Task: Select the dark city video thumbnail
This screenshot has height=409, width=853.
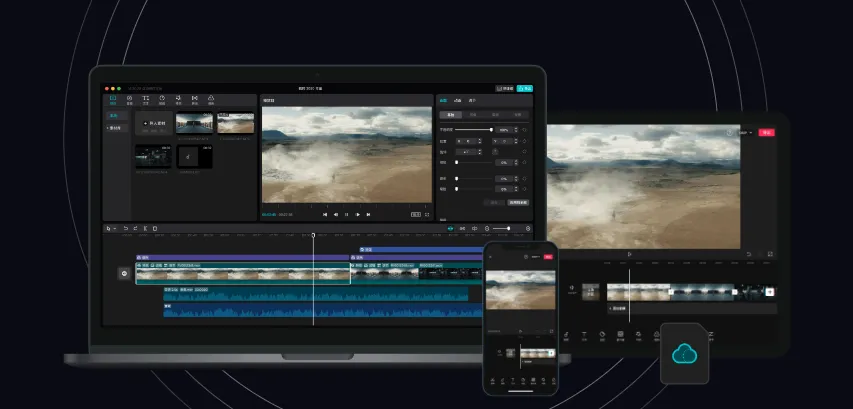Action: pos(153,156)
